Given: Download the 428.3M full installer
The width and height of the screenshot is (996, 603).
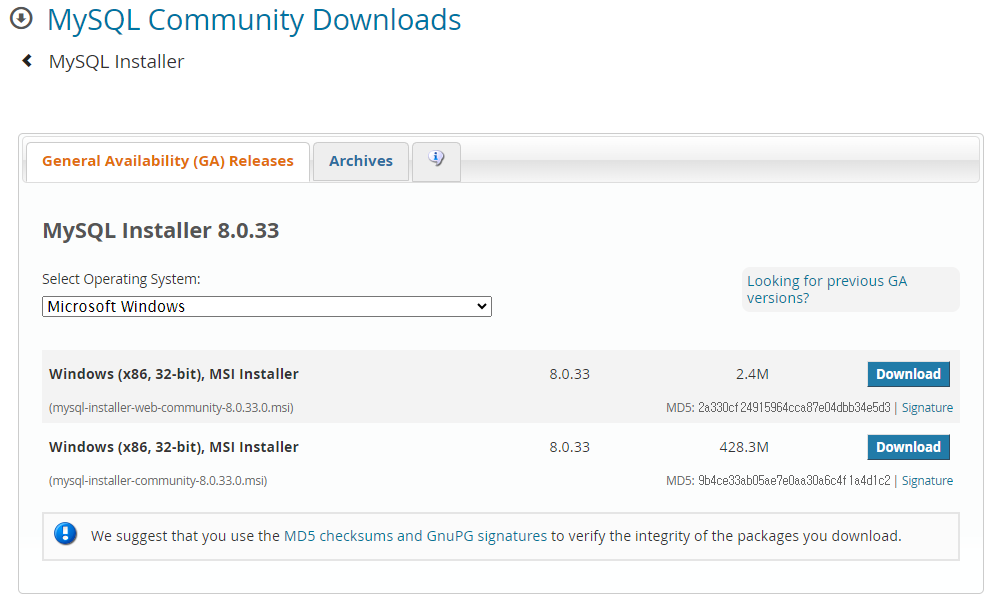Looking at the screenshot, I should click(x=908, y=446).
